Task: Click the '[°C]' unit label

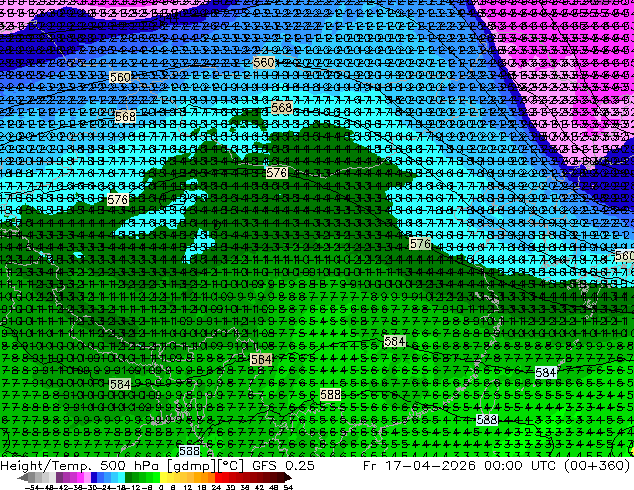Action: 230,466
